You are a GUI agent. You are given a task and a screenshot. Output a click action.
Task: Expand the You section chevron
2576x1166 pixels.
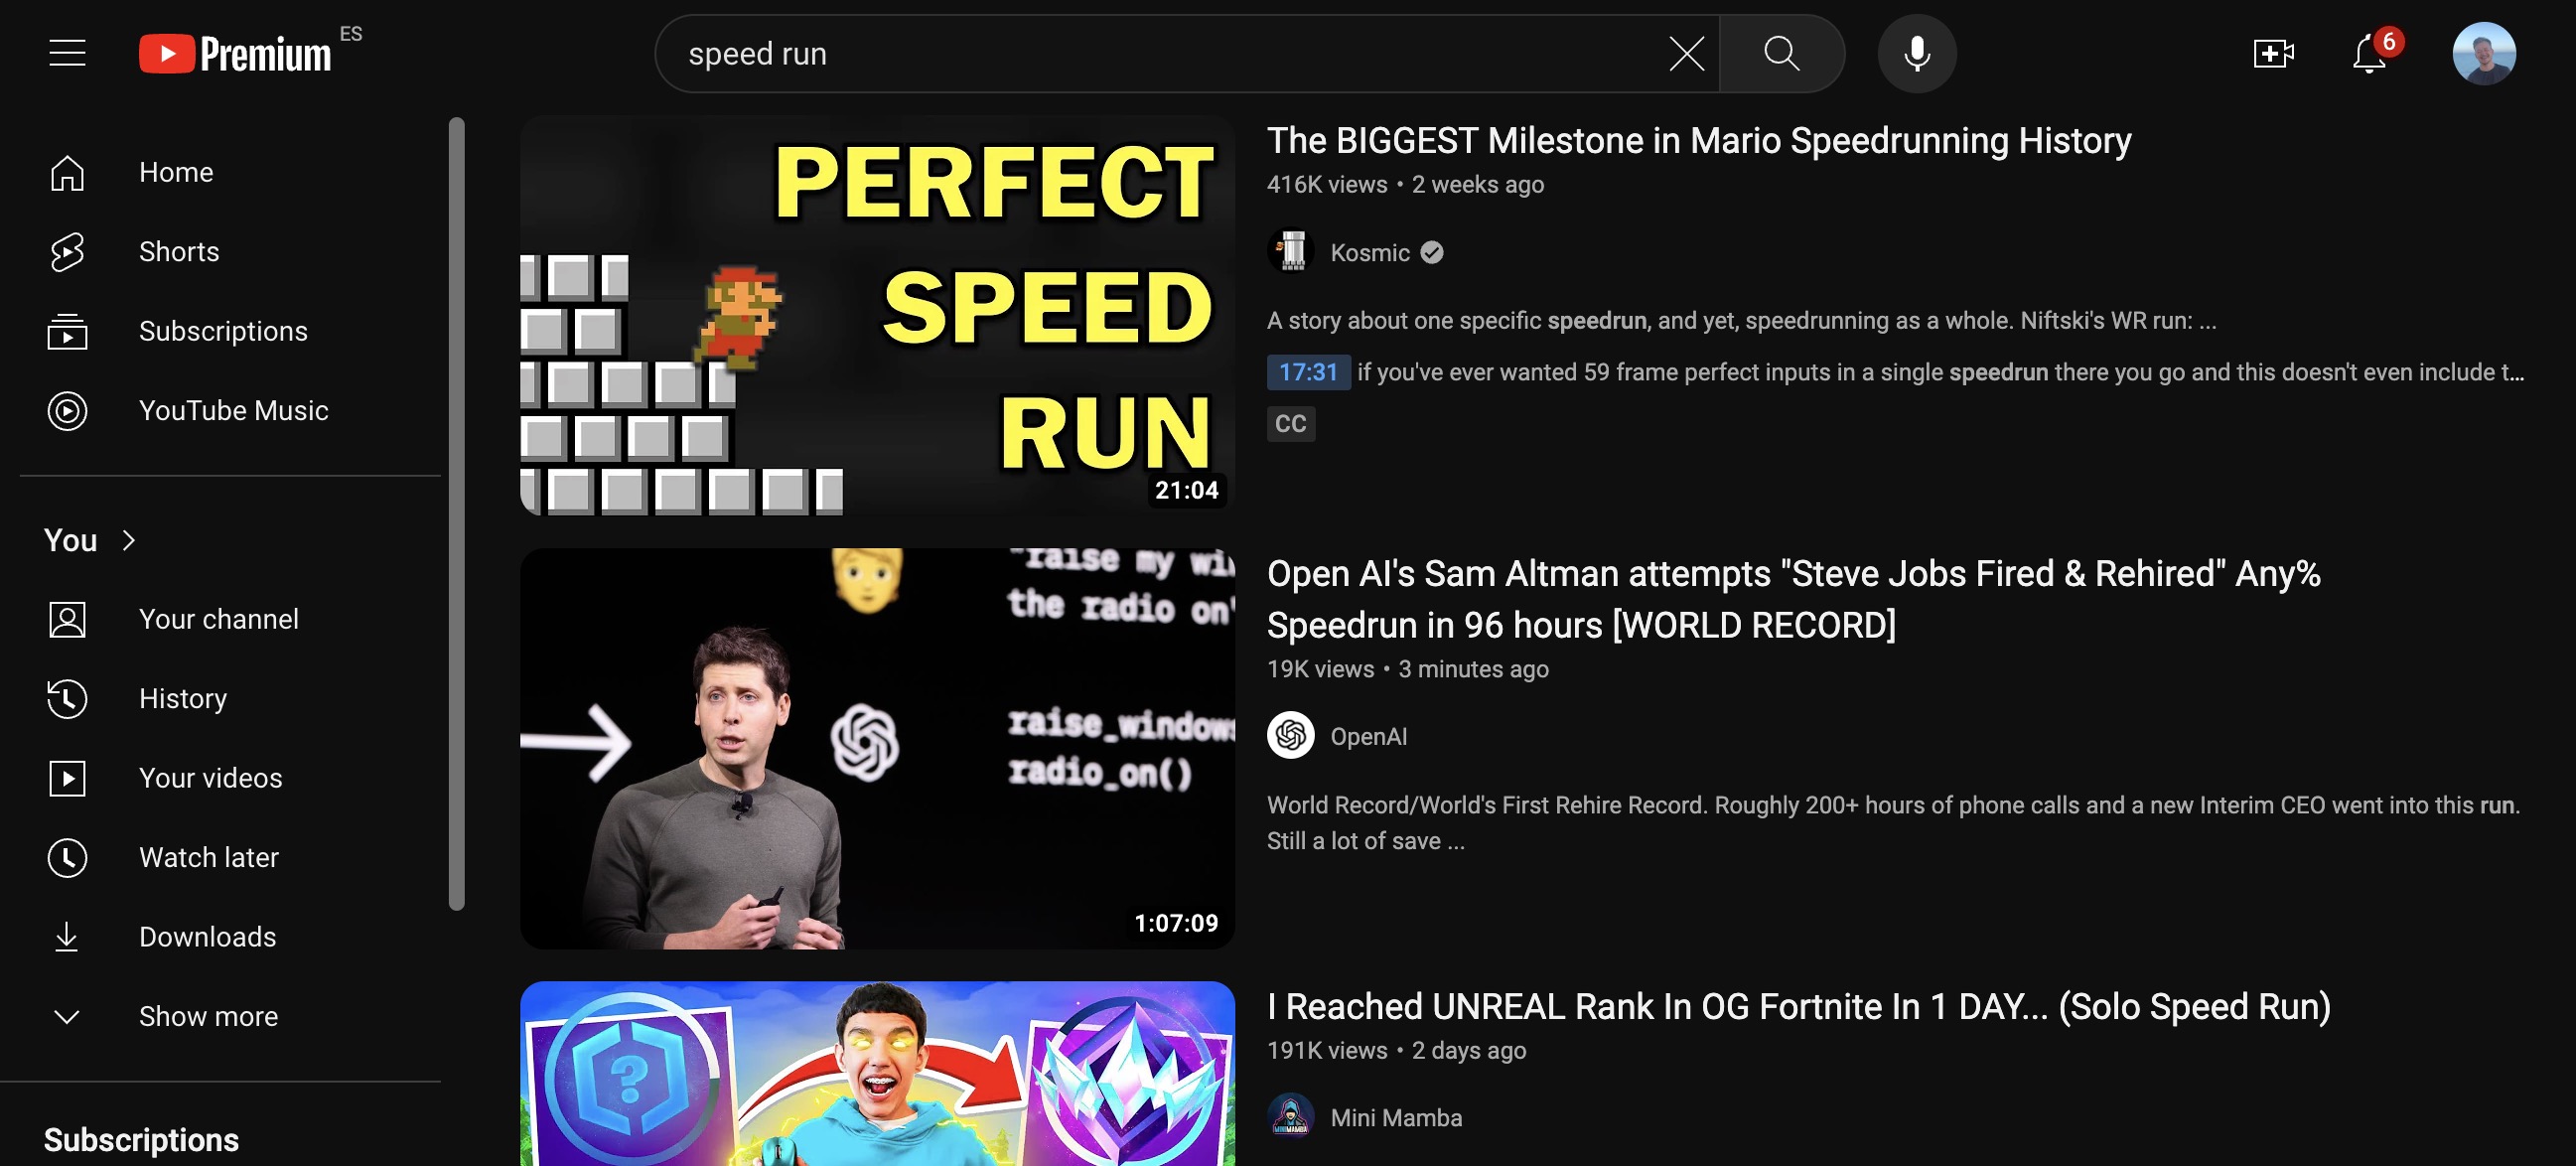tap(130, 538)
